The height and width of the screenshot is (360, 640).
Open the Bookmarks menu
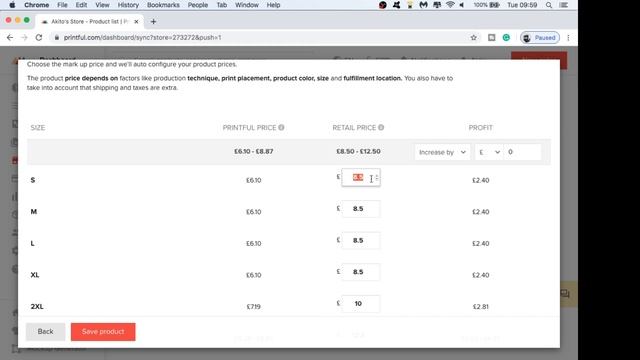163,5
